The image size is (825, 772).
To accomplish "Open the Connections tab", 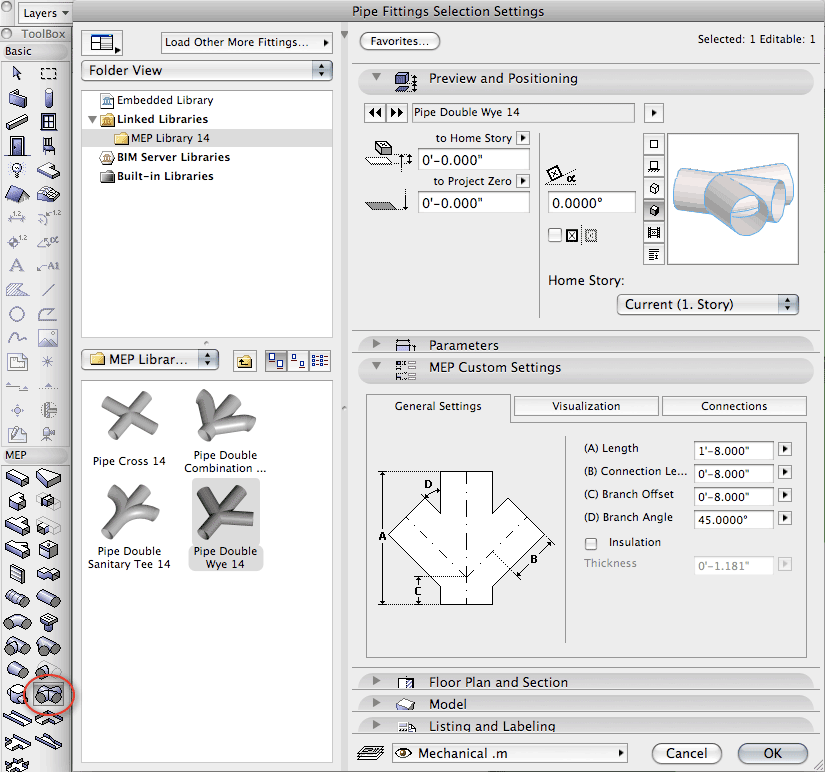I will tap(734, 406).
